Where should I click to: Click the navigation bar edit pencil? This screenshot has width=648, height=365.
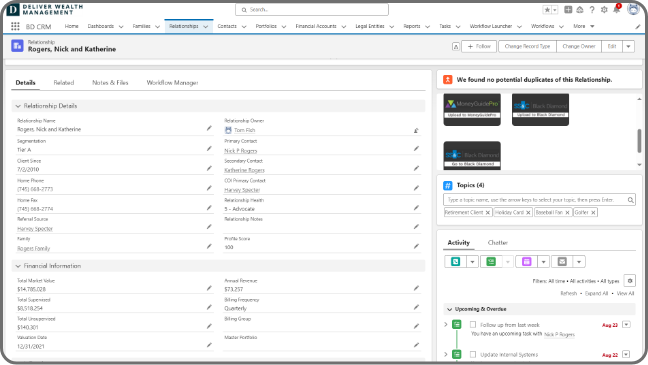point(638,26)
